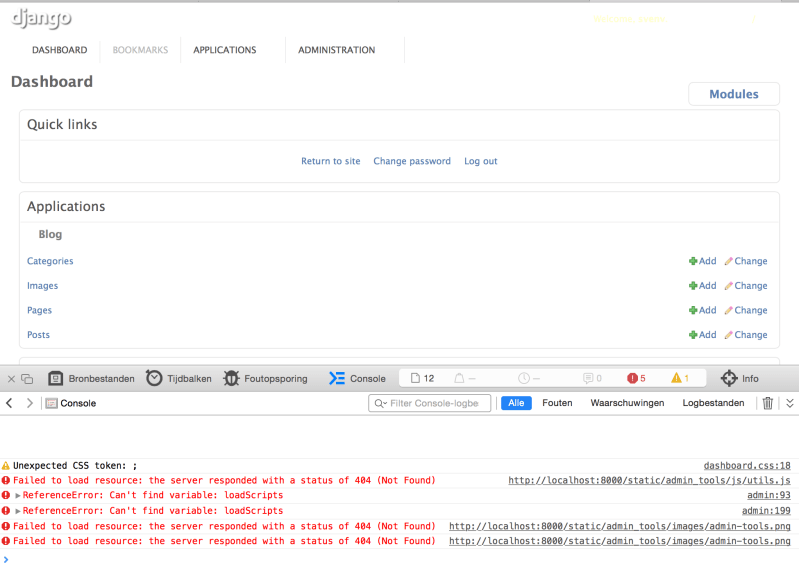The width and height of the screenshot is (799, 572).
Task: Click the pencil Change icon for Images
Action: coord(729,286)
